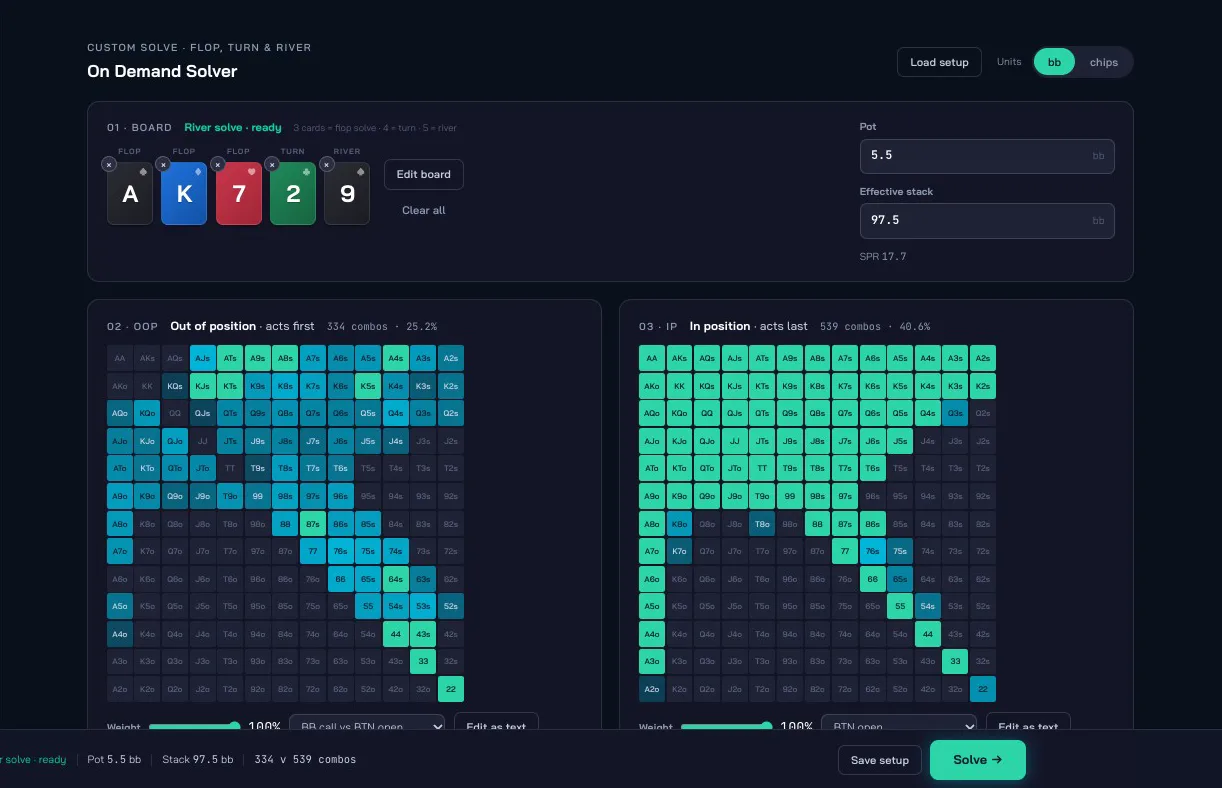Toggle 54s in the In position range

click(x=928, y=606)
